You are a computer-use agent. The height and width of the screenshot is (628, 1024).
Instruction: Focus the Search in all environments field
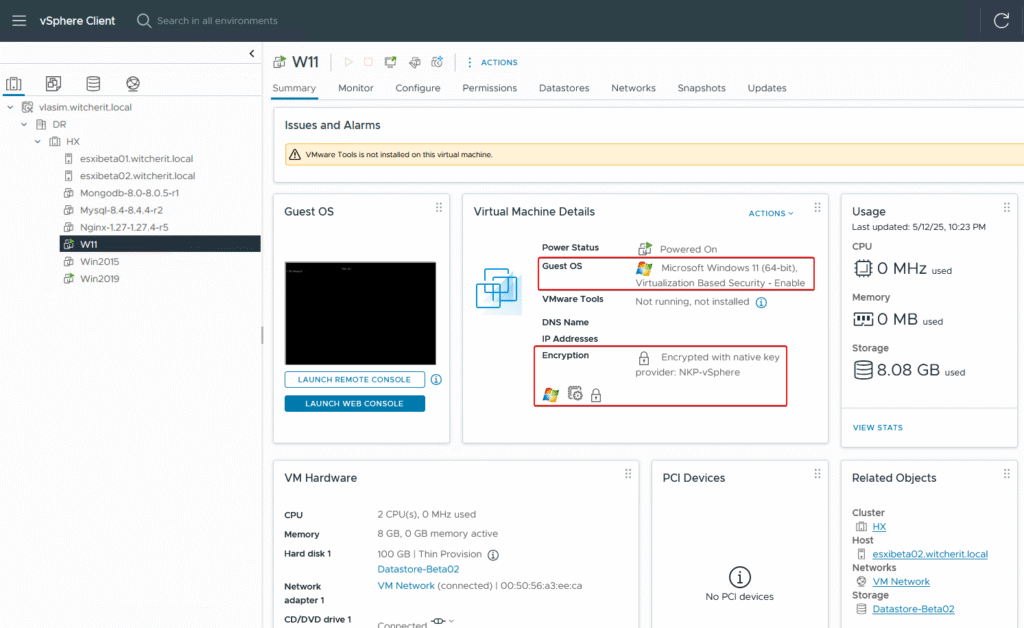pos(217,21)
